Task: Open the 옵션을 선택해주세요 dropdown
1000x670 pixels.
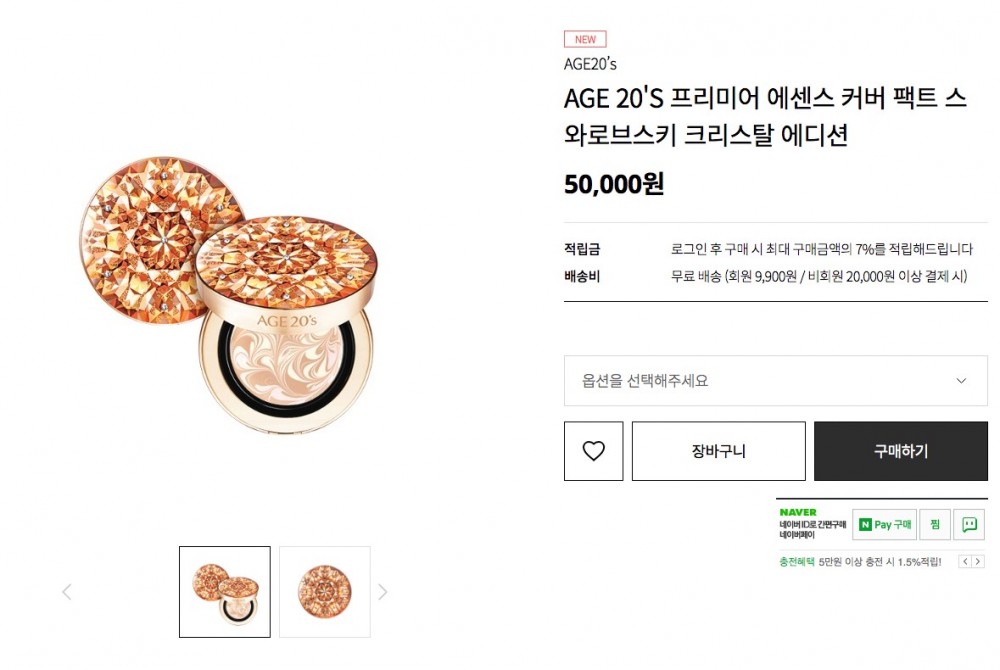Action: 760,381
